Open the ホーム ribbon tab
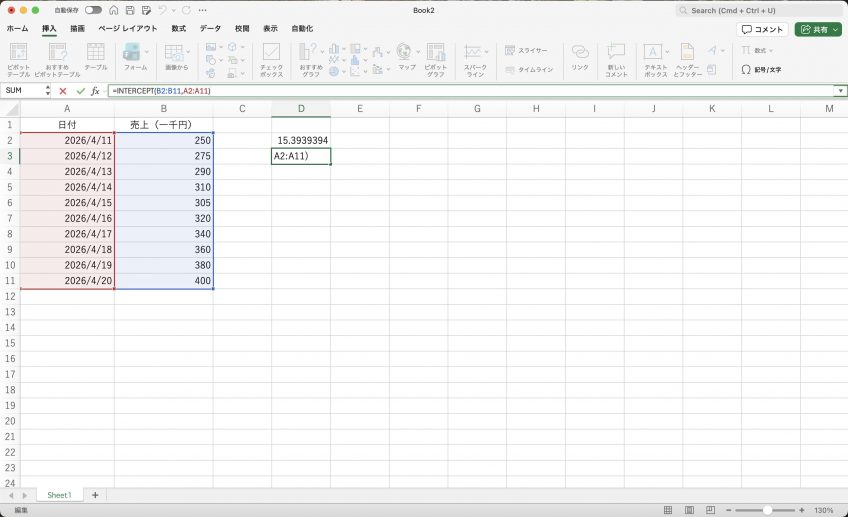This screenshot has height=517, width=848. [17, 29]
